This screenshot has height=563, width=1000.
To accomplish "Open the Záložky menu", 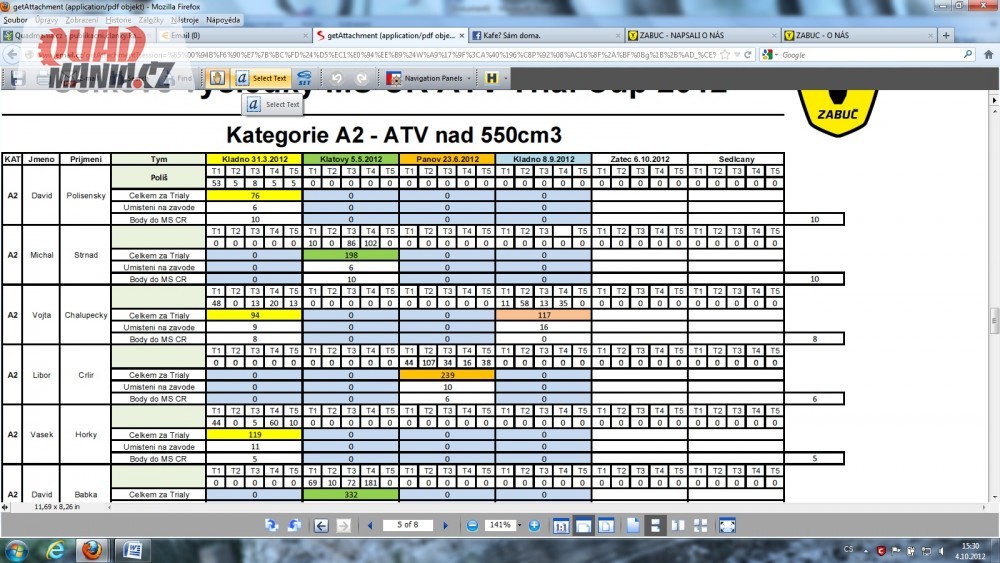I will (x=151, y=20).
